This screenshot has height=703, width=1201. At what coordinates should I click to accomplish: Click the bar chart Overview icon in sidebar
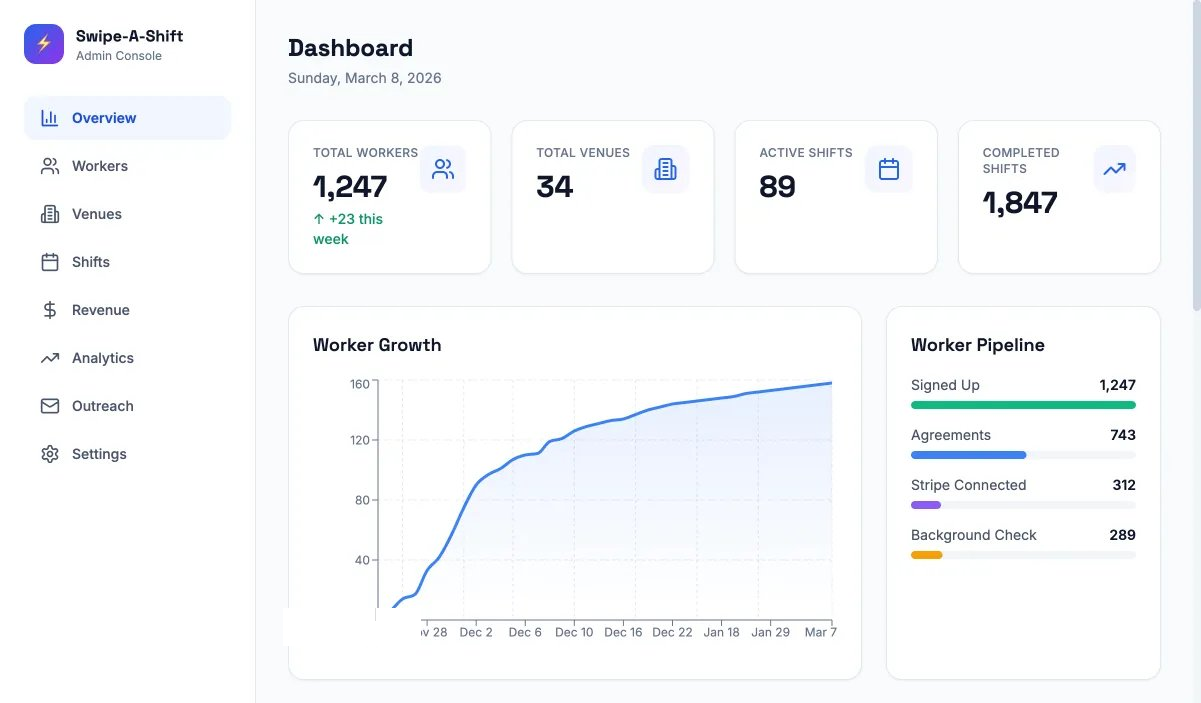50,118
